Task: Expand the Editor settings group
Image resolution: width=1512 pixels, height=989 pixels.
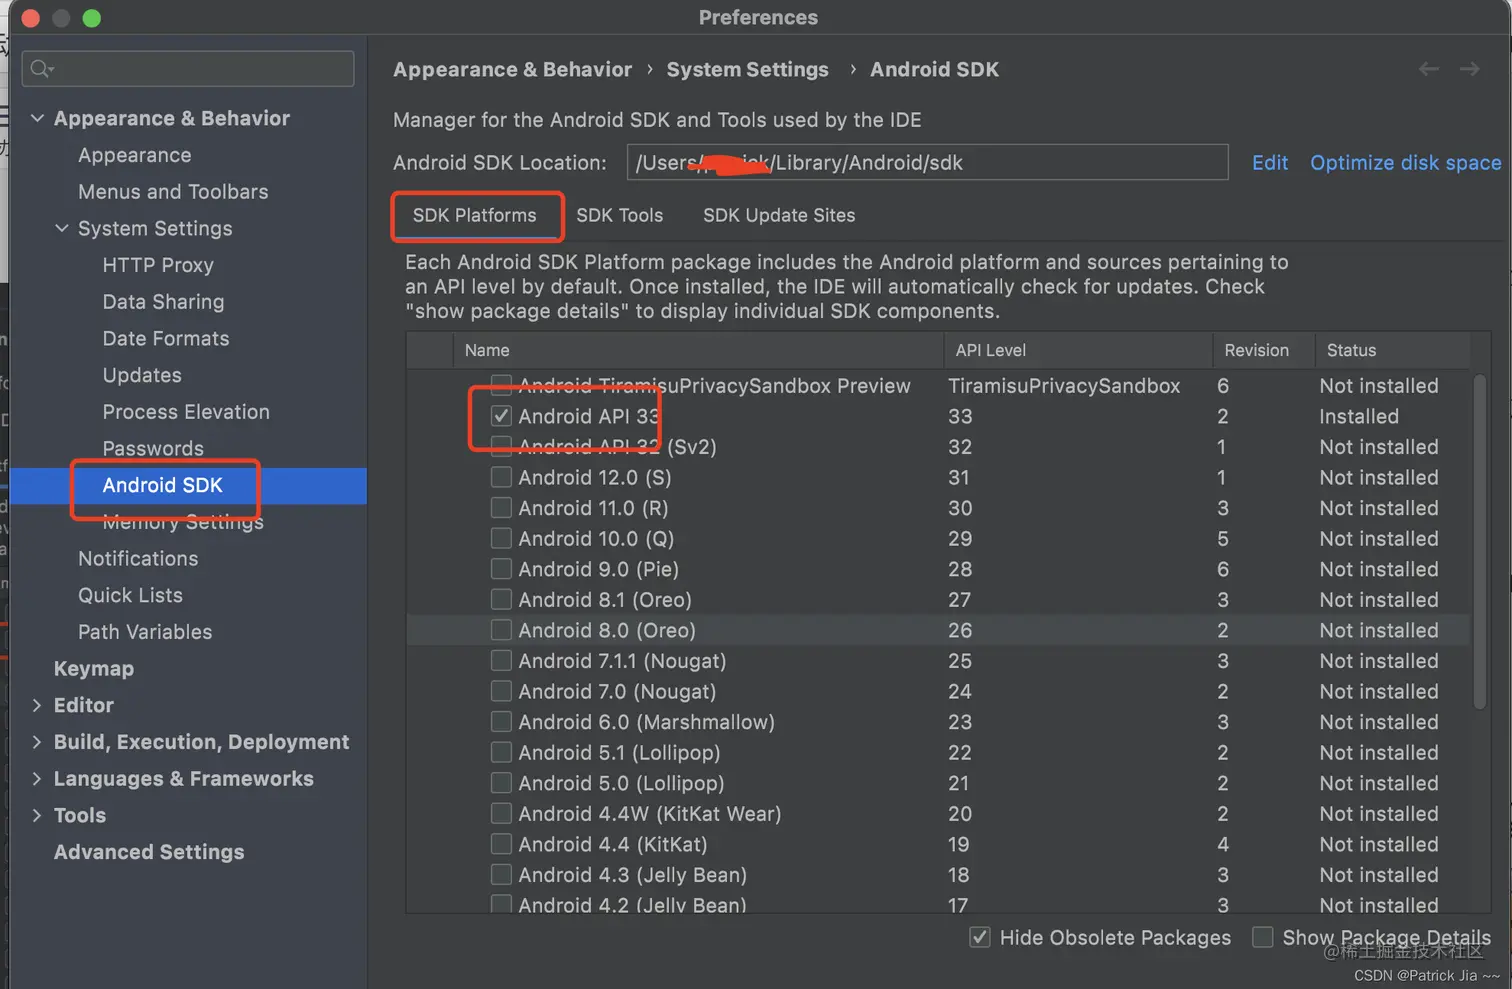Action: pos(37,705)
